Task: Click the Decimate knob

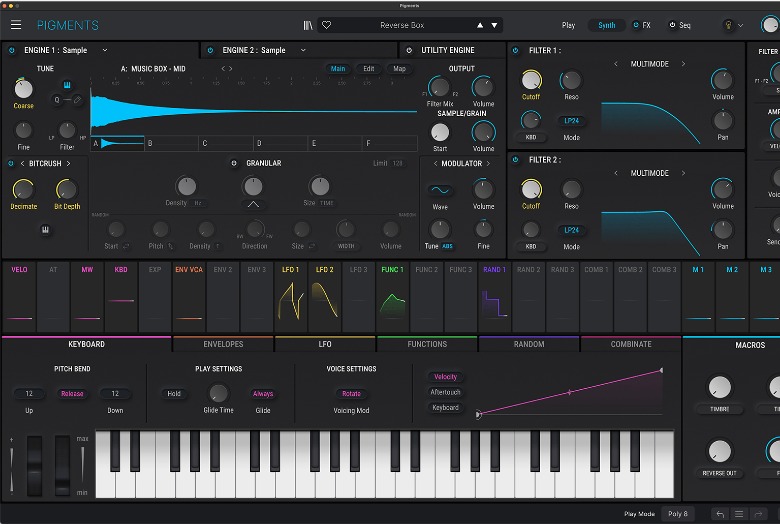Action: pyautogui.click(x=23, y=190)
